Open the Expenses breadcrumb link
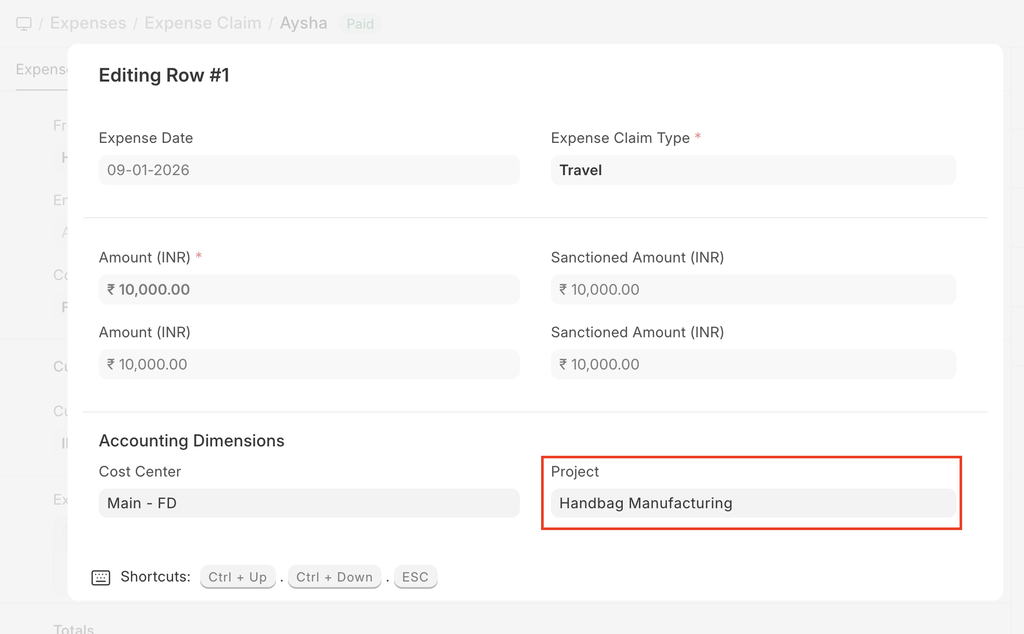 point(88,23)
